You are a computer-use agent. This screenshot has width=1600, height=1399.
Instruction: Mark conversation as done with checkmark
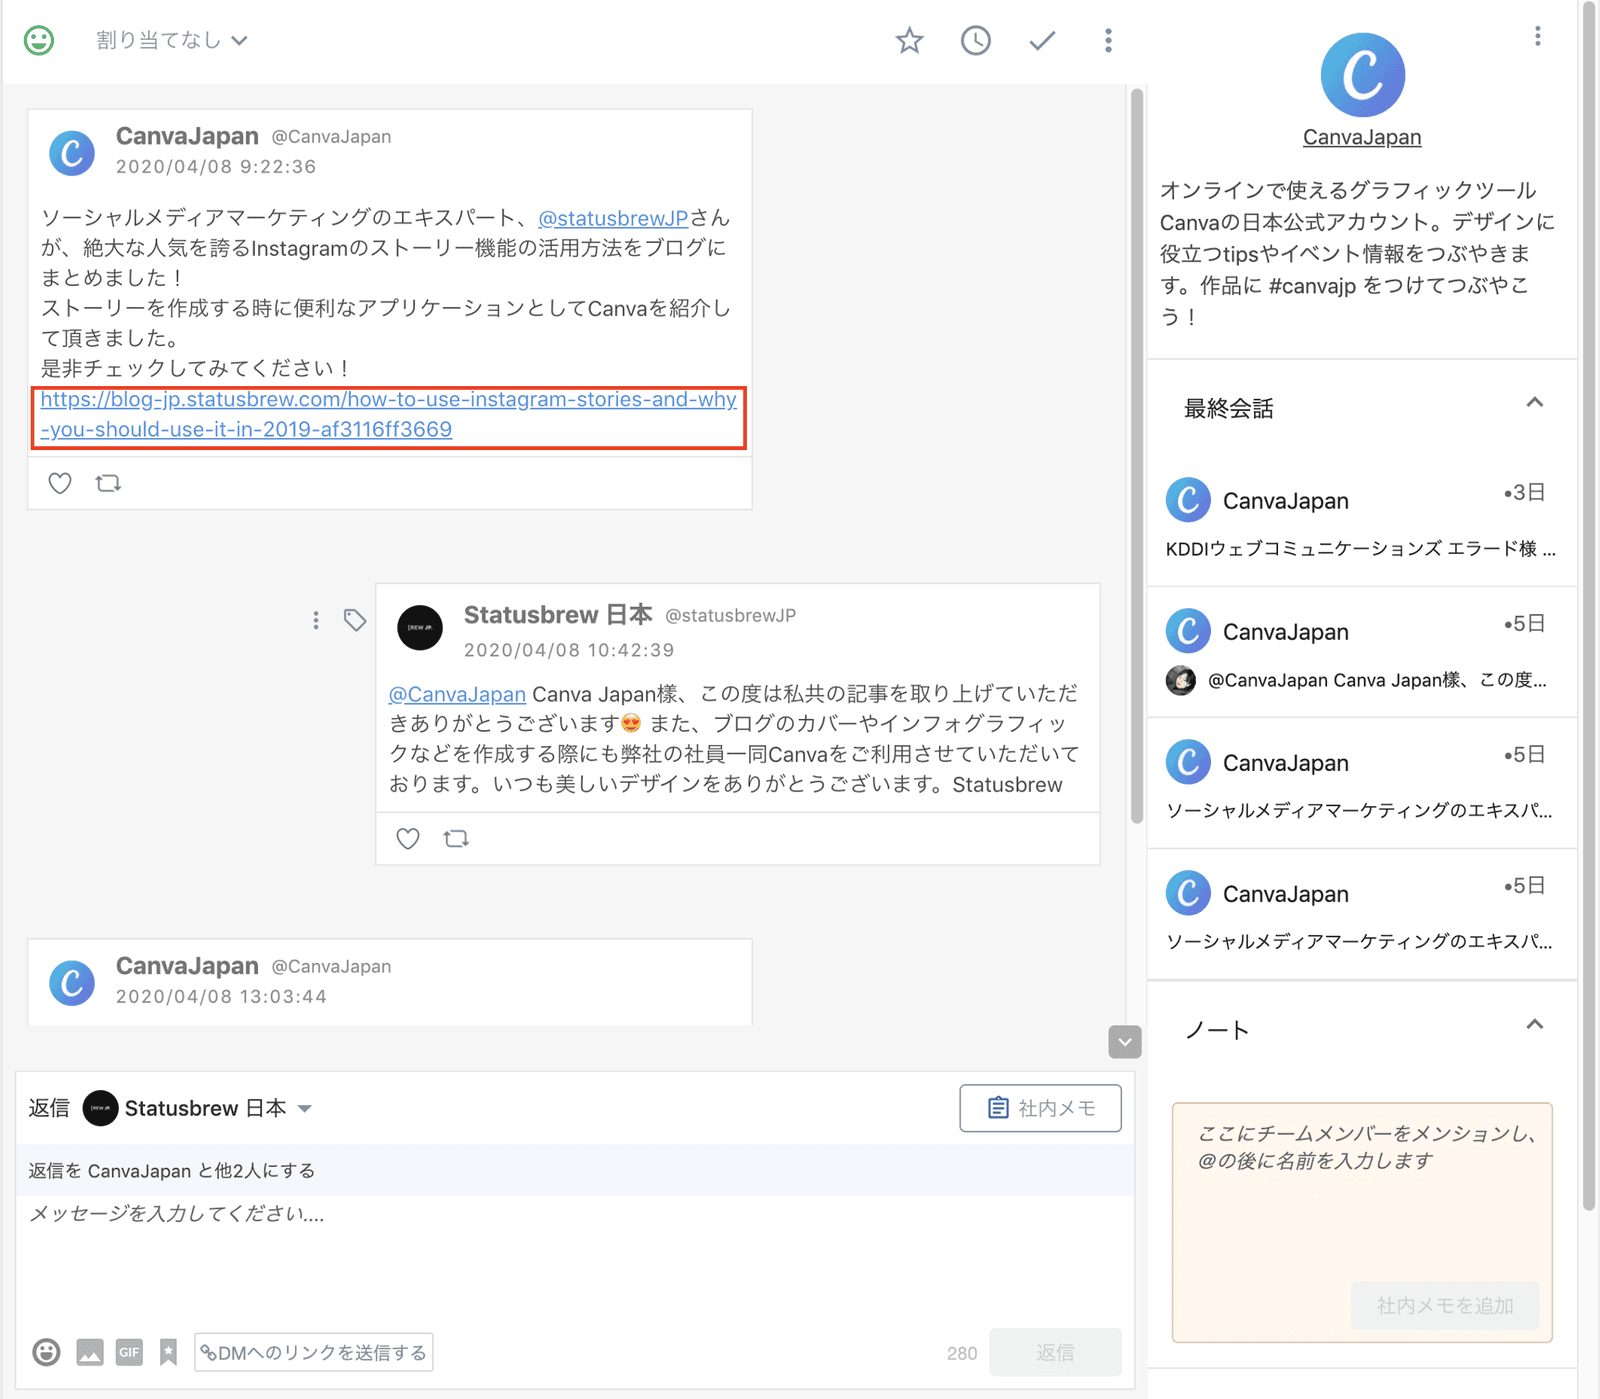coord(1042,41)
